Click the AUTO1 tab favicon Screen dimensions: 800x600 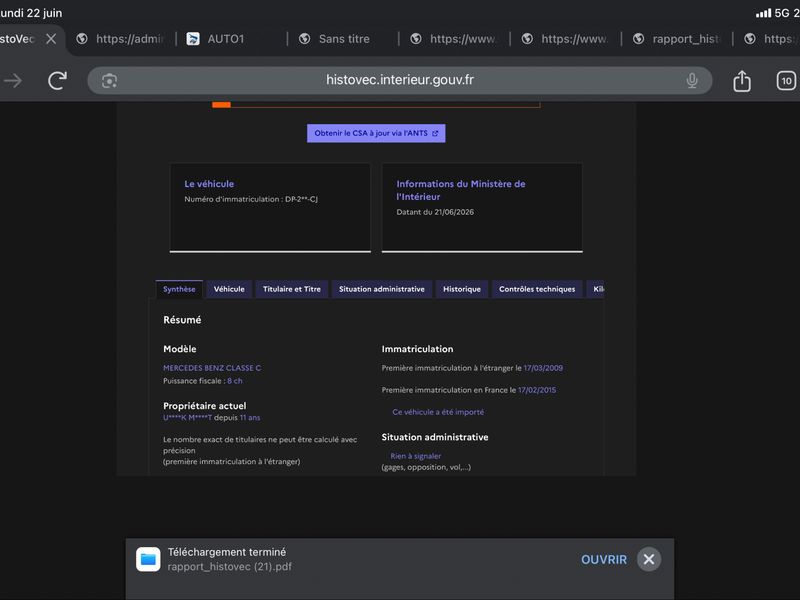[x=193, y=39]
